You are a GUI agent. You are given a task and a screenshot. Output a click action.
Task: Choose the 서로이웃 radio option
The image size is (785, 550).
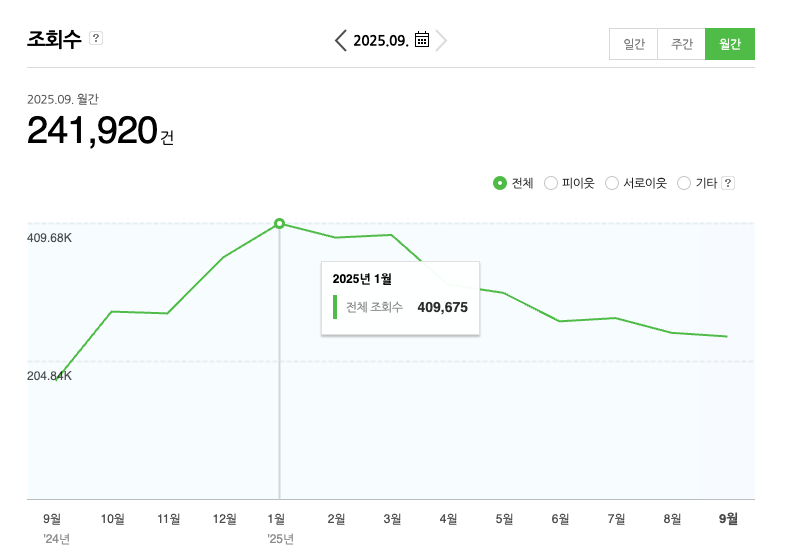[612, 183]
